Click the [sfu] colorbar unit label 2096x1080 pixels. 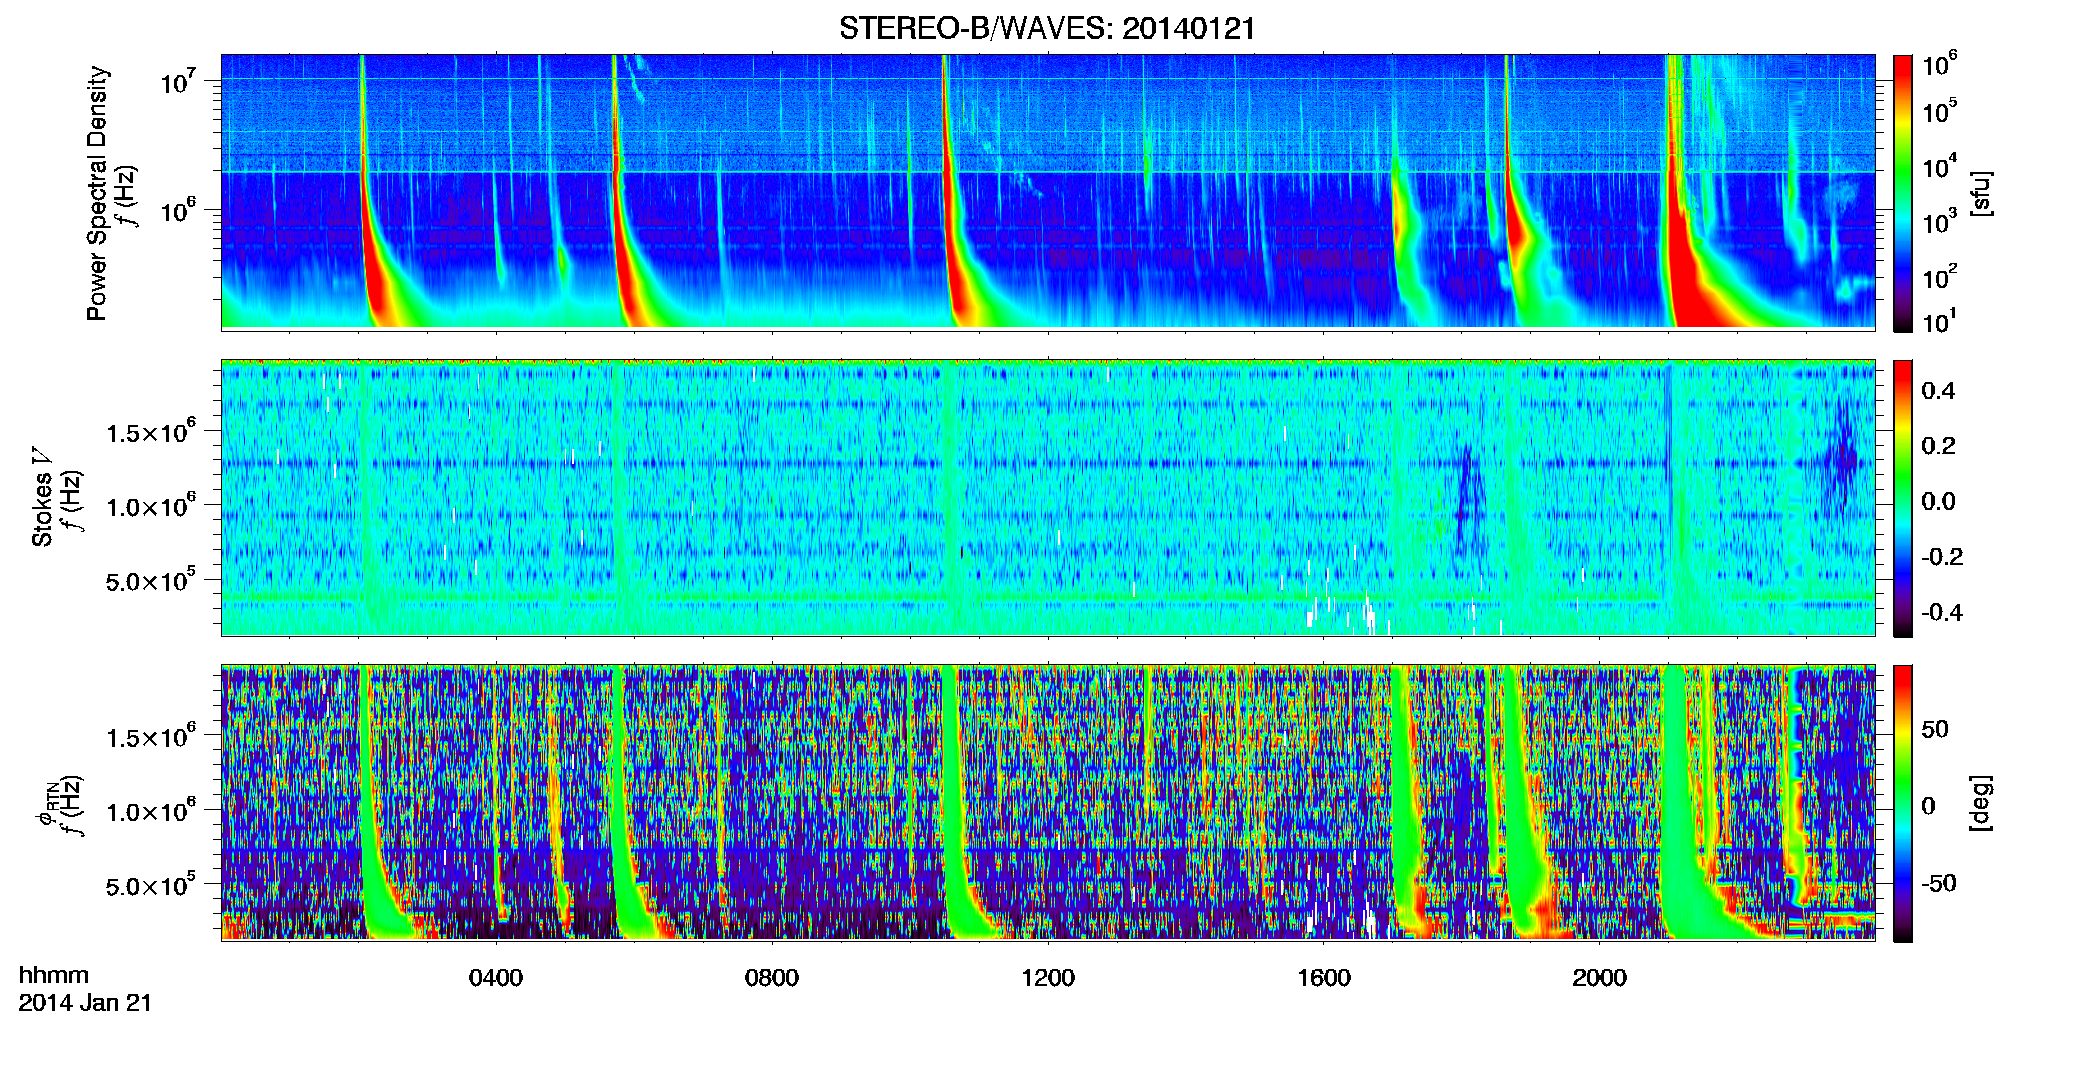(1982, 193)
